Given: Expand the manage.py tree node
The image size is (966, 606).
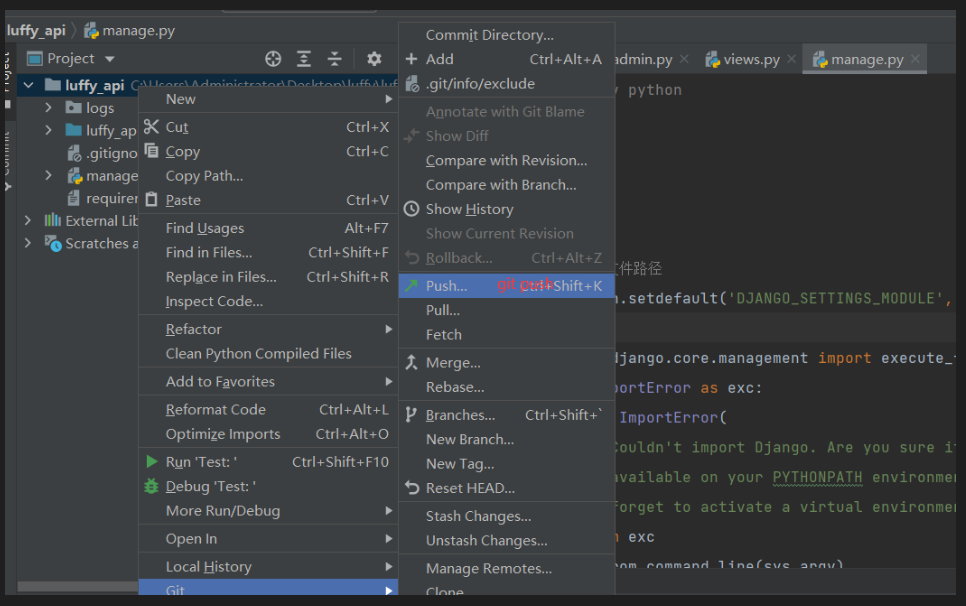Looking at the screenshot, I should tap(48, 176).
